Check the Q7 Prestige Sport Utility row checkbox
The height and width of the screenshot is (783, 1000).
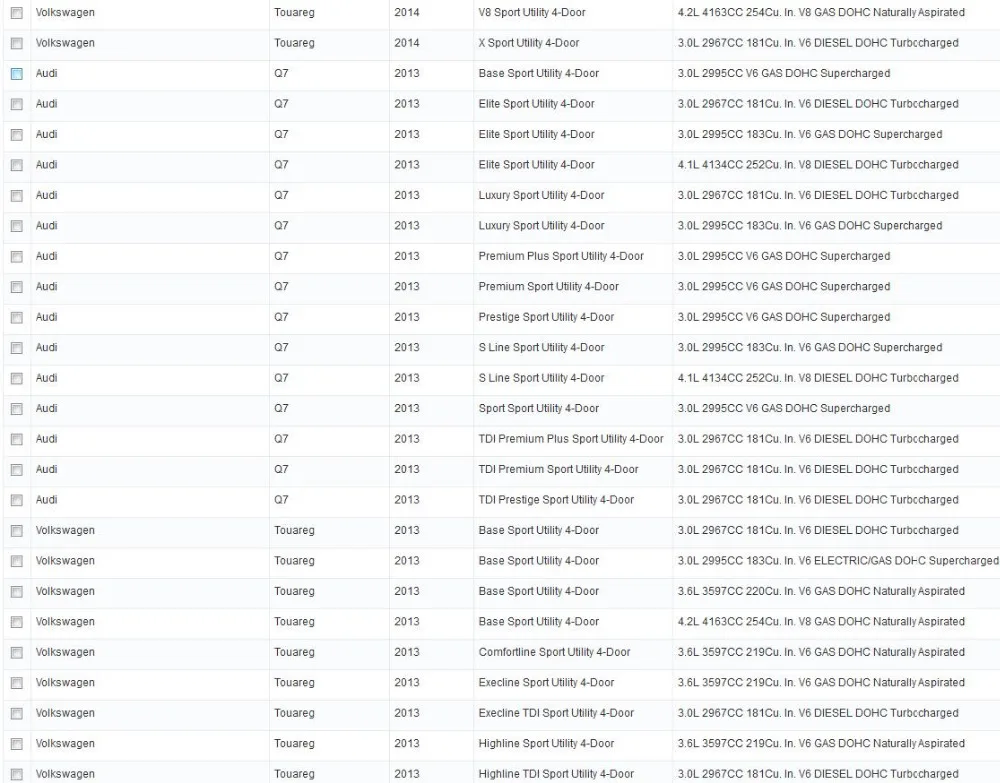point(17,318)
